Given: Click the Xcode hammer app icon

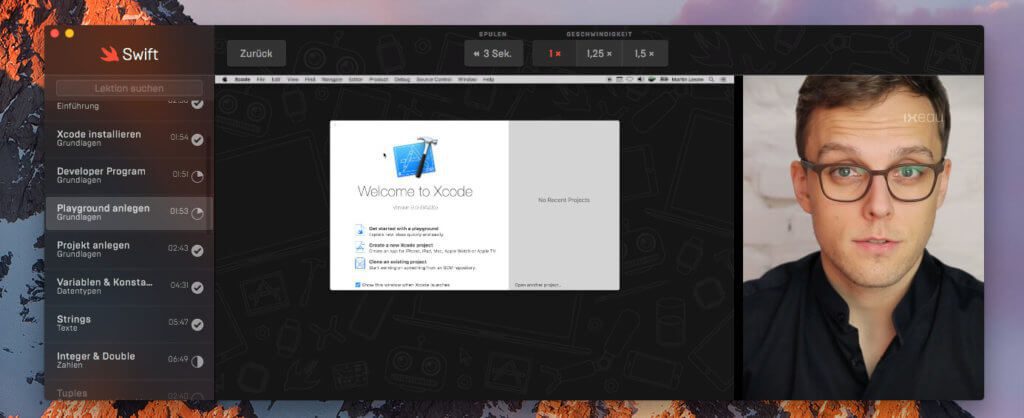Looking at the screenshot, I should (x=415, y=157).
